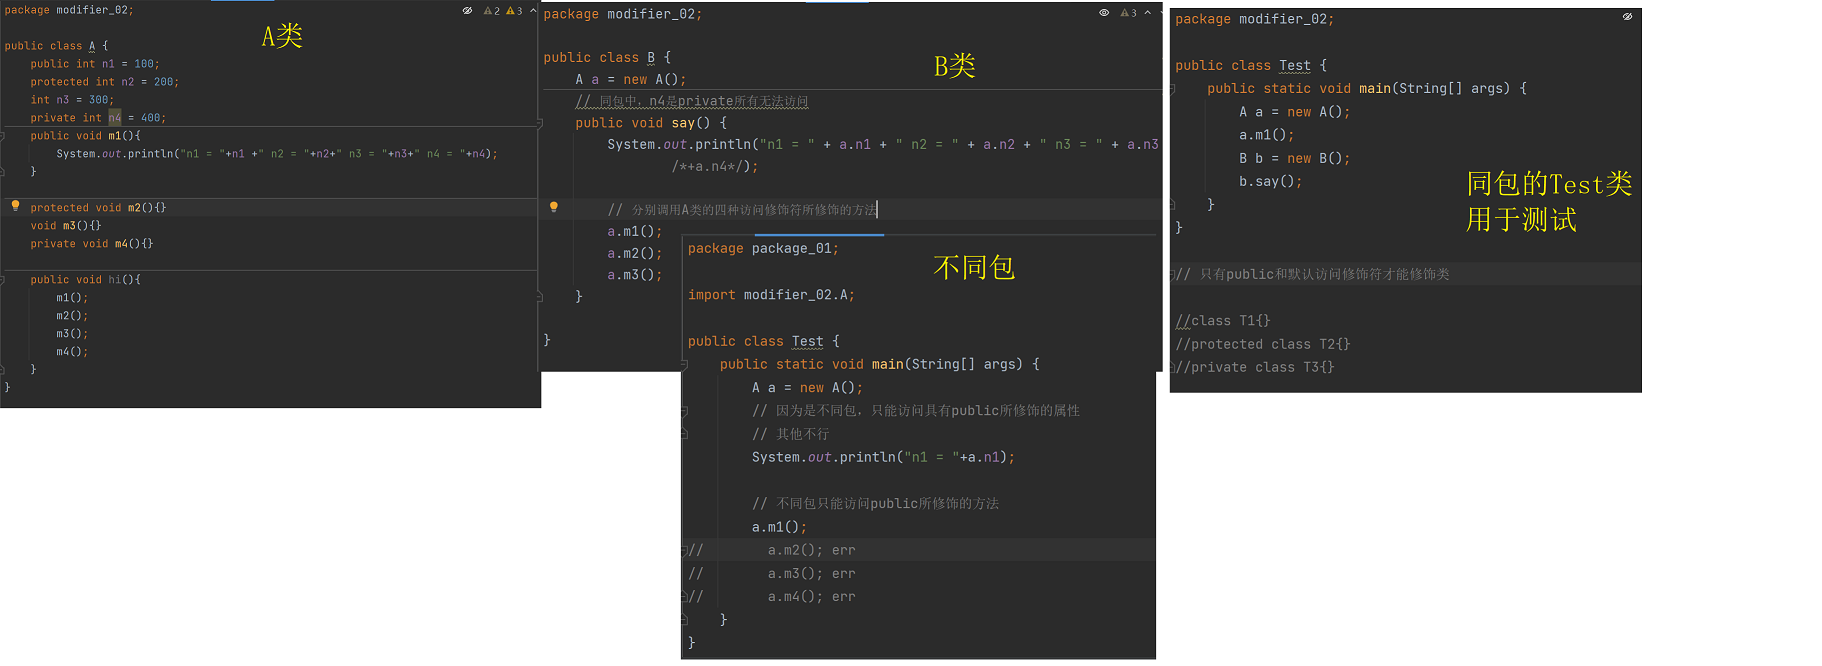Click 'b.say();' call in modifier_02 Test
The width and height of the screenshot is (1822, 666).
[x=1271, y=182]
